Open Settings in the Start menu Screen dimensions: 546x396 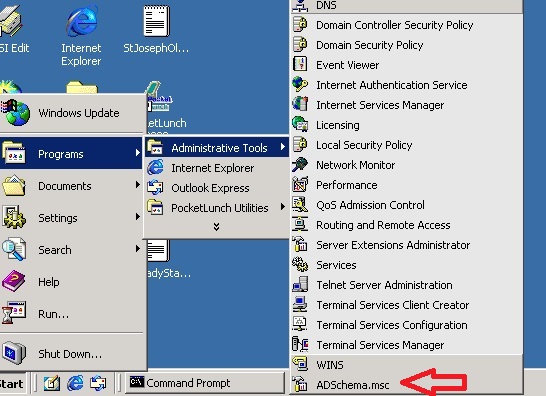(71, 218)
